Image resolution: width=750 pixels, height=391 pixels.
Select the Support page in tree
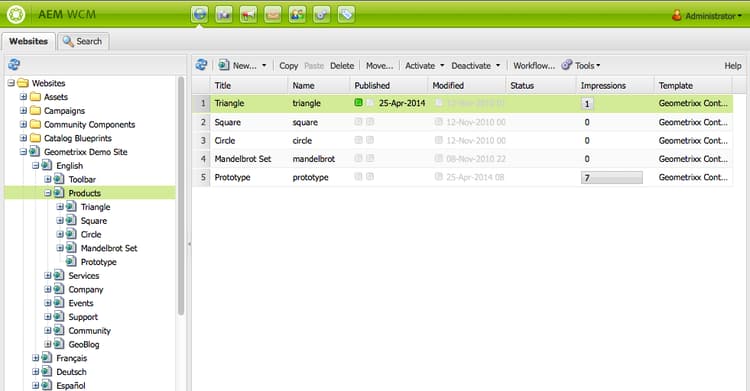pyautogui.click(x=83, y=317)
